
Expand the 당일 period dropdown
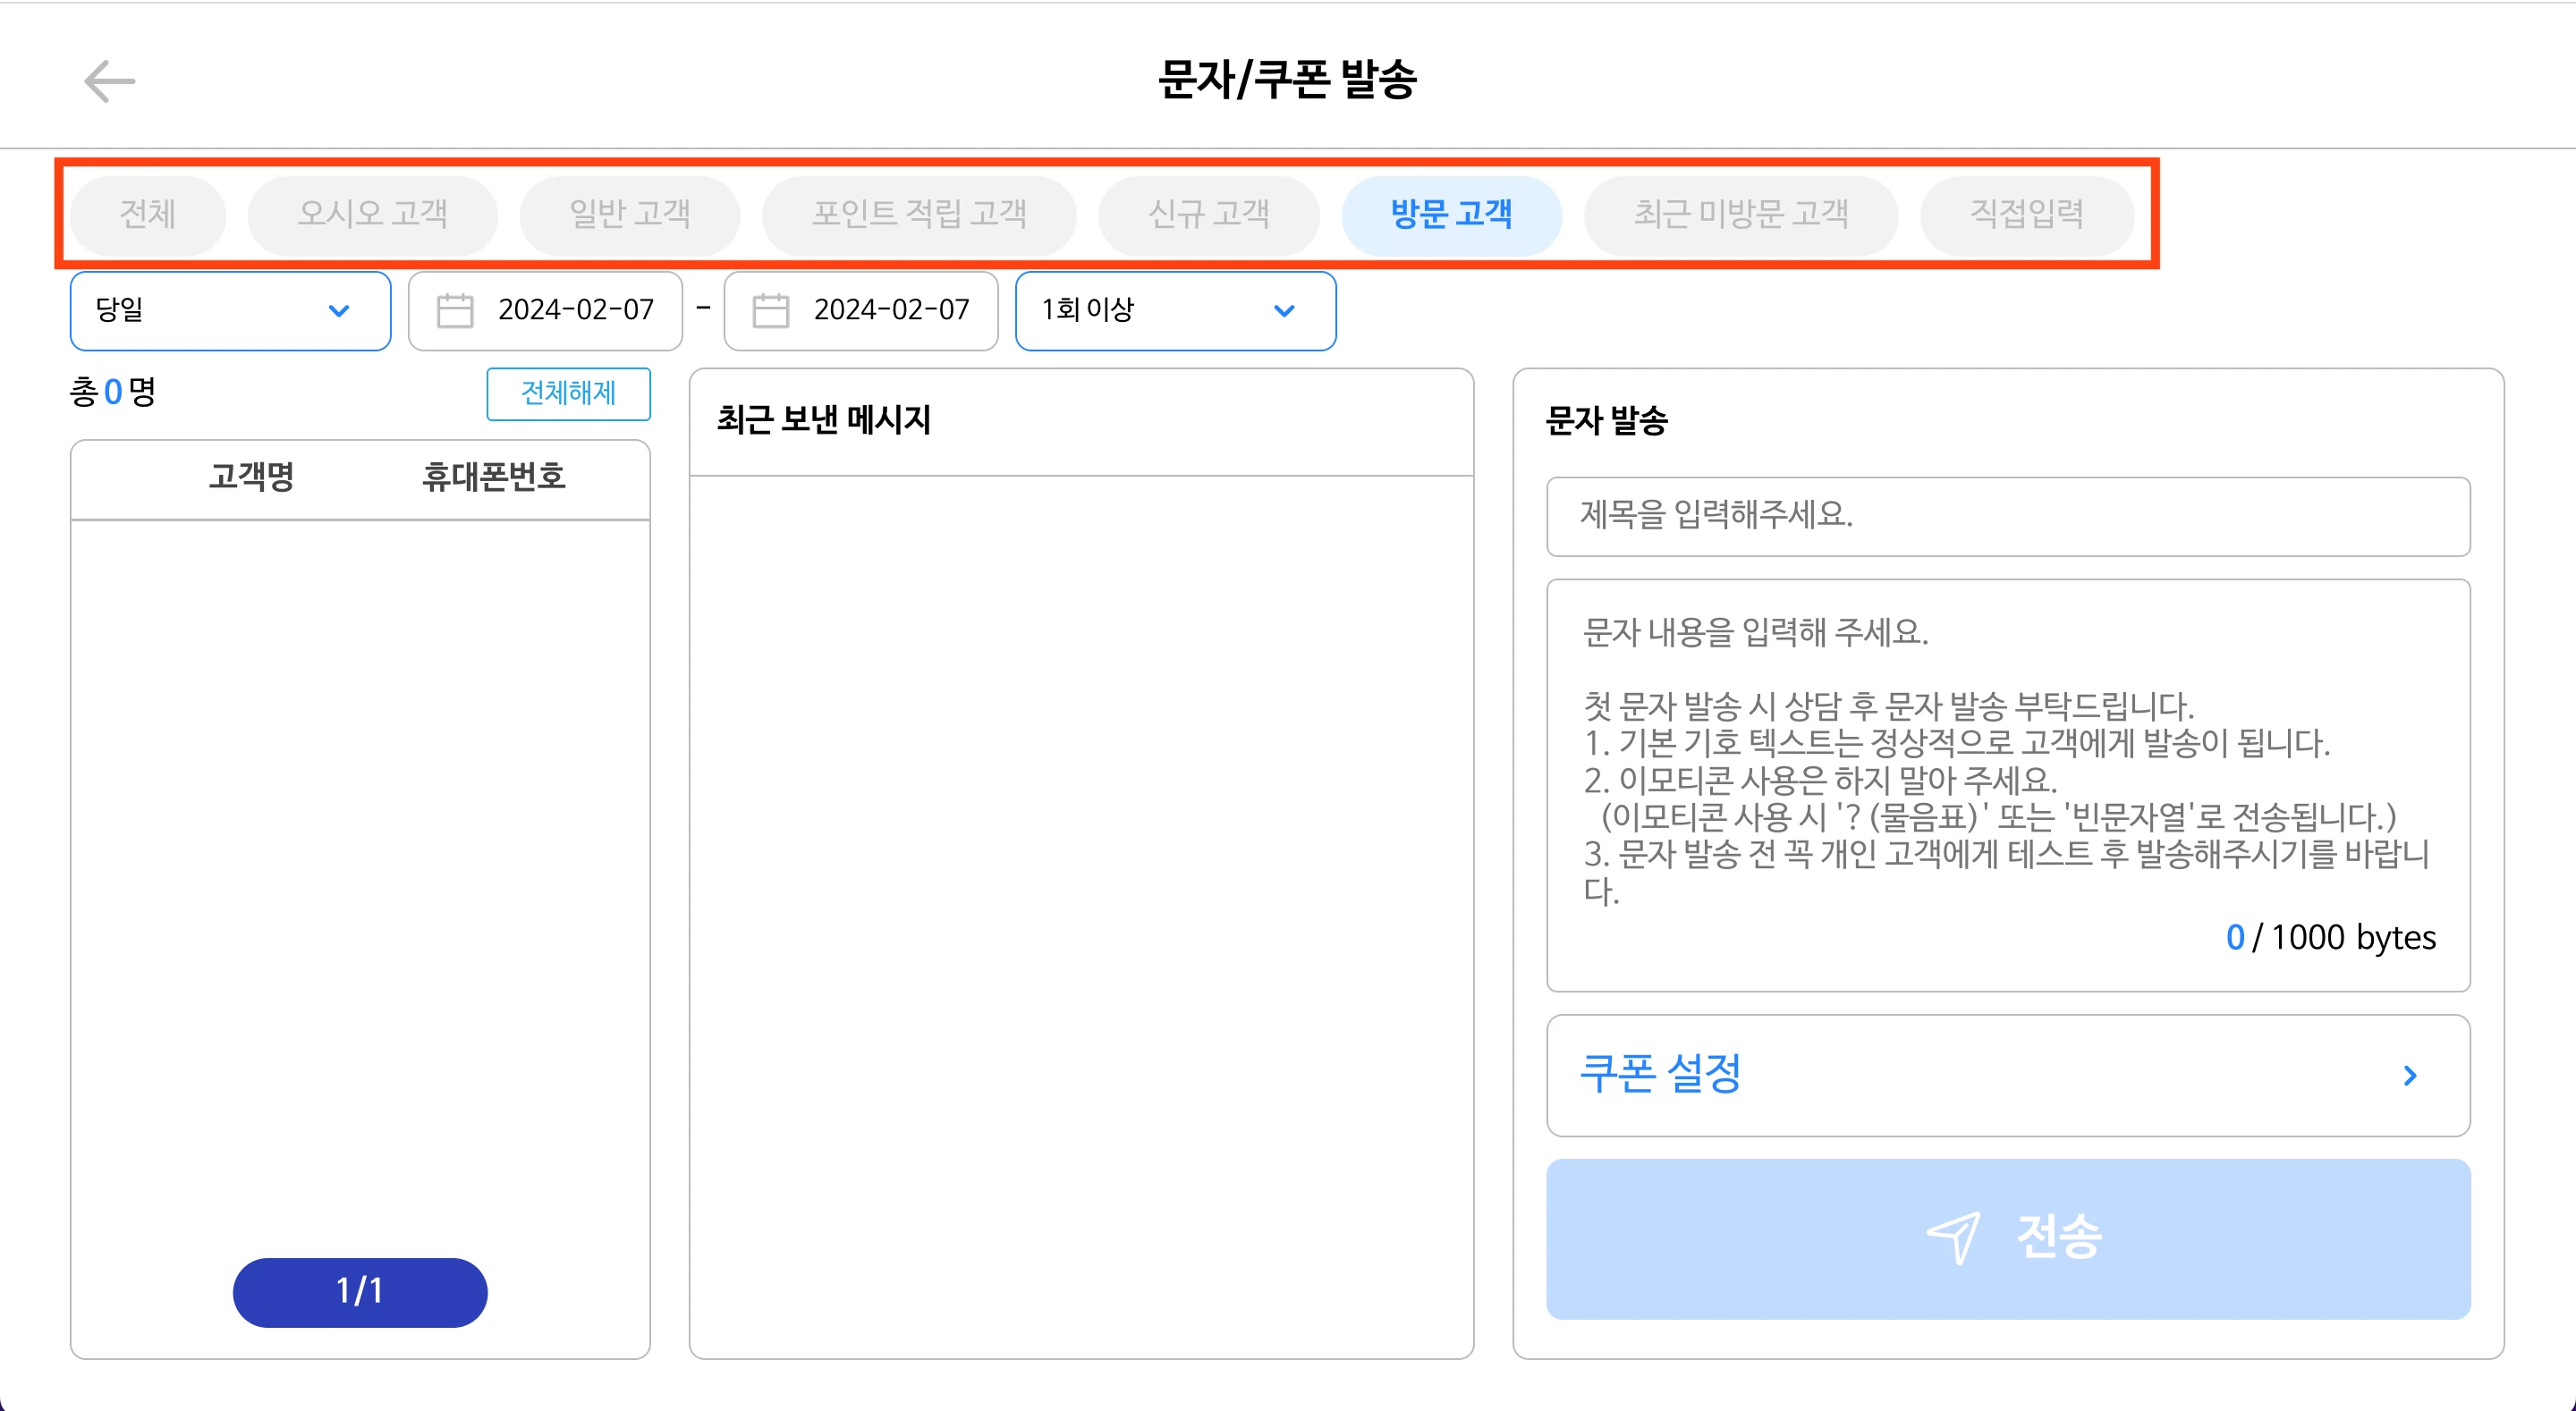230,311
